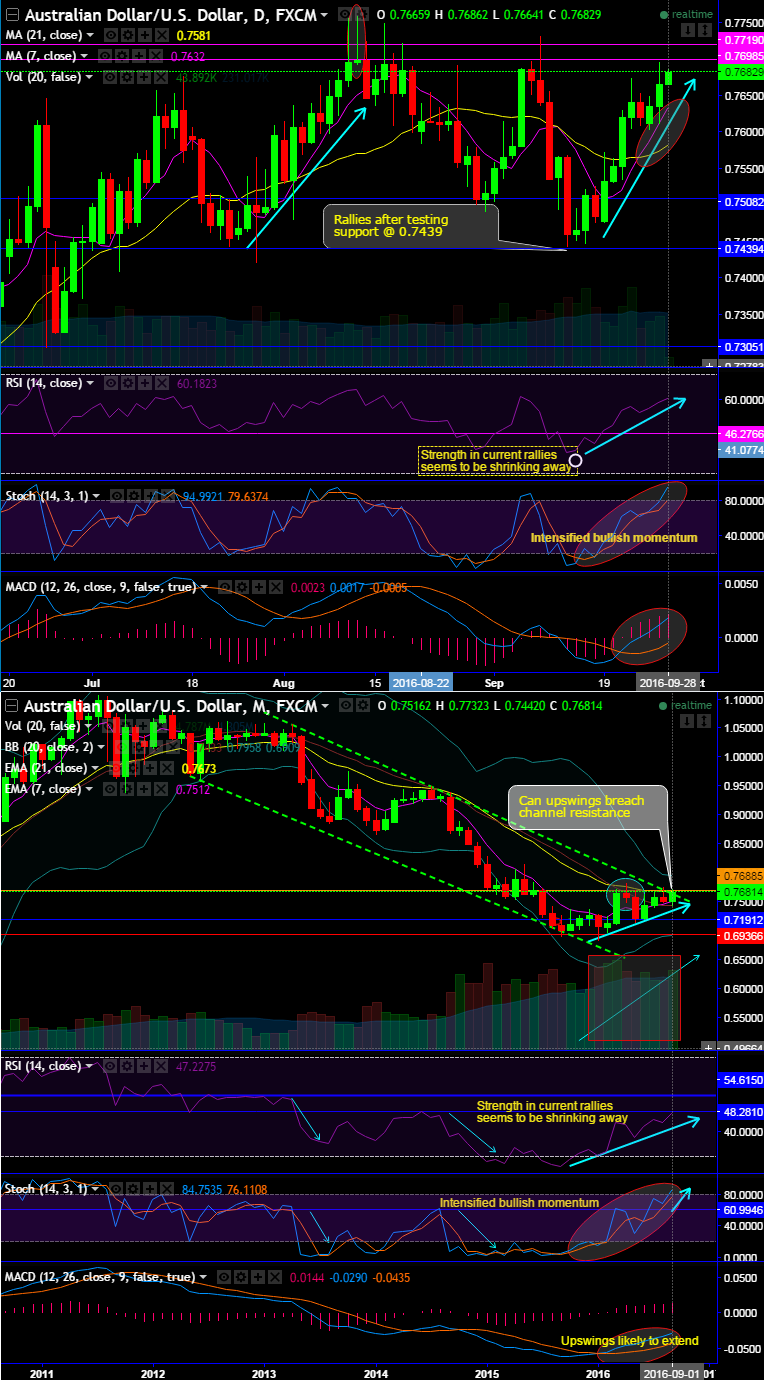Click 0.74394 support price label on daily axis

point(741,249)
